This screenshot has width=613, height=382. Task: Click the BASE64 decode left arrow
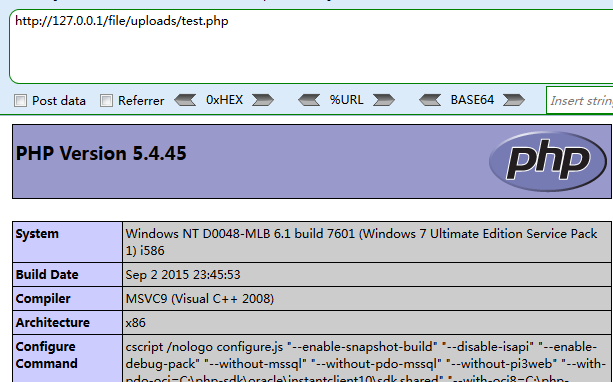click(430, 100)
